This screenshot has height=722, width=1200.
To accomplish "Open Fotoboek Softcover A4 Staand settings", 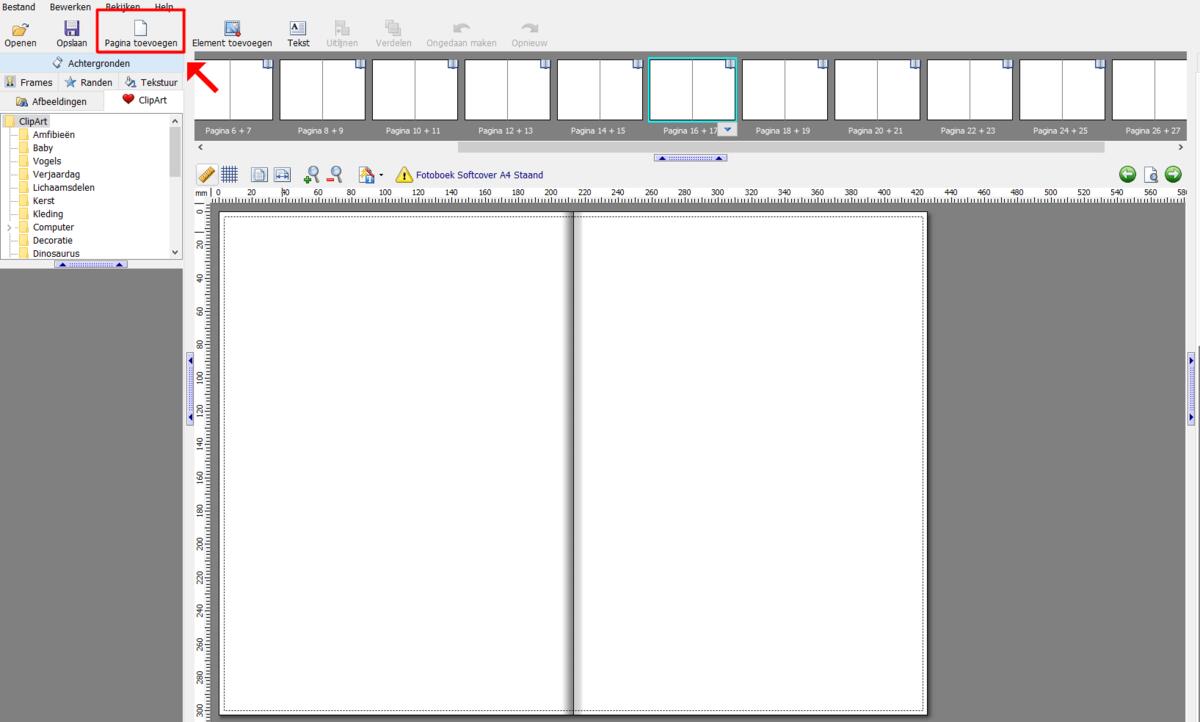I will tap(478, 174).
